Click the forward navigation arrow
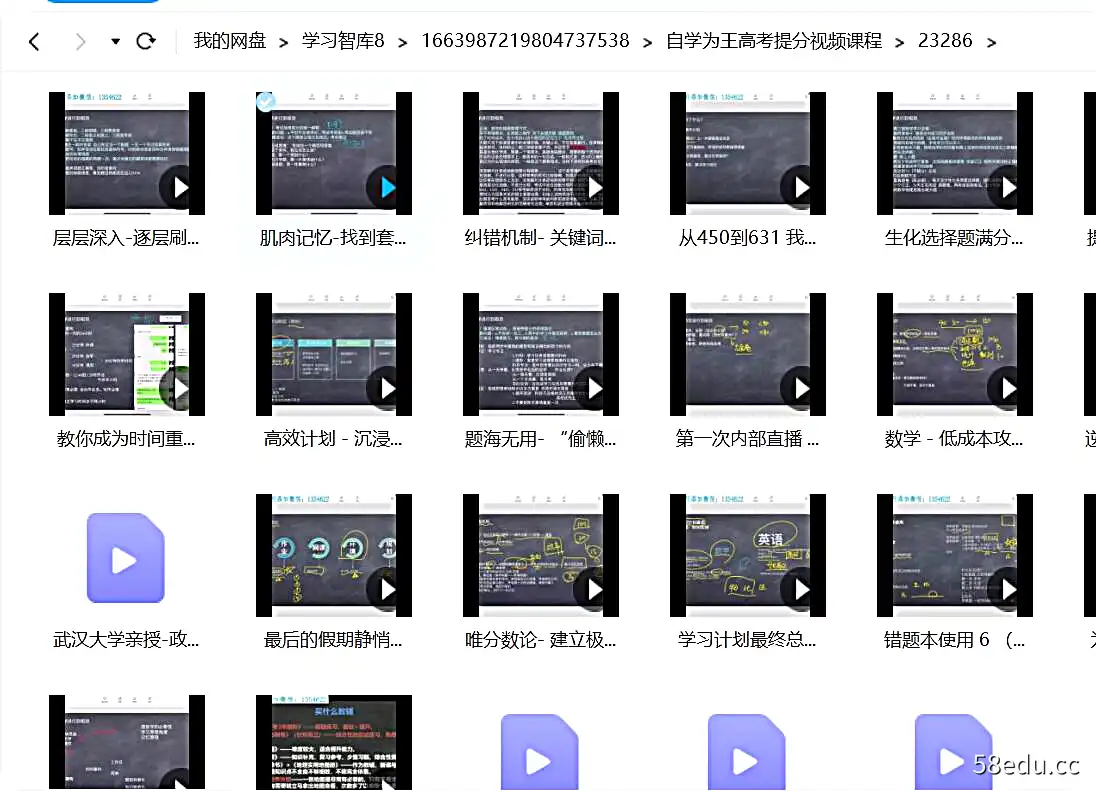Viewport: 1096px width, 791px height. 80,42
